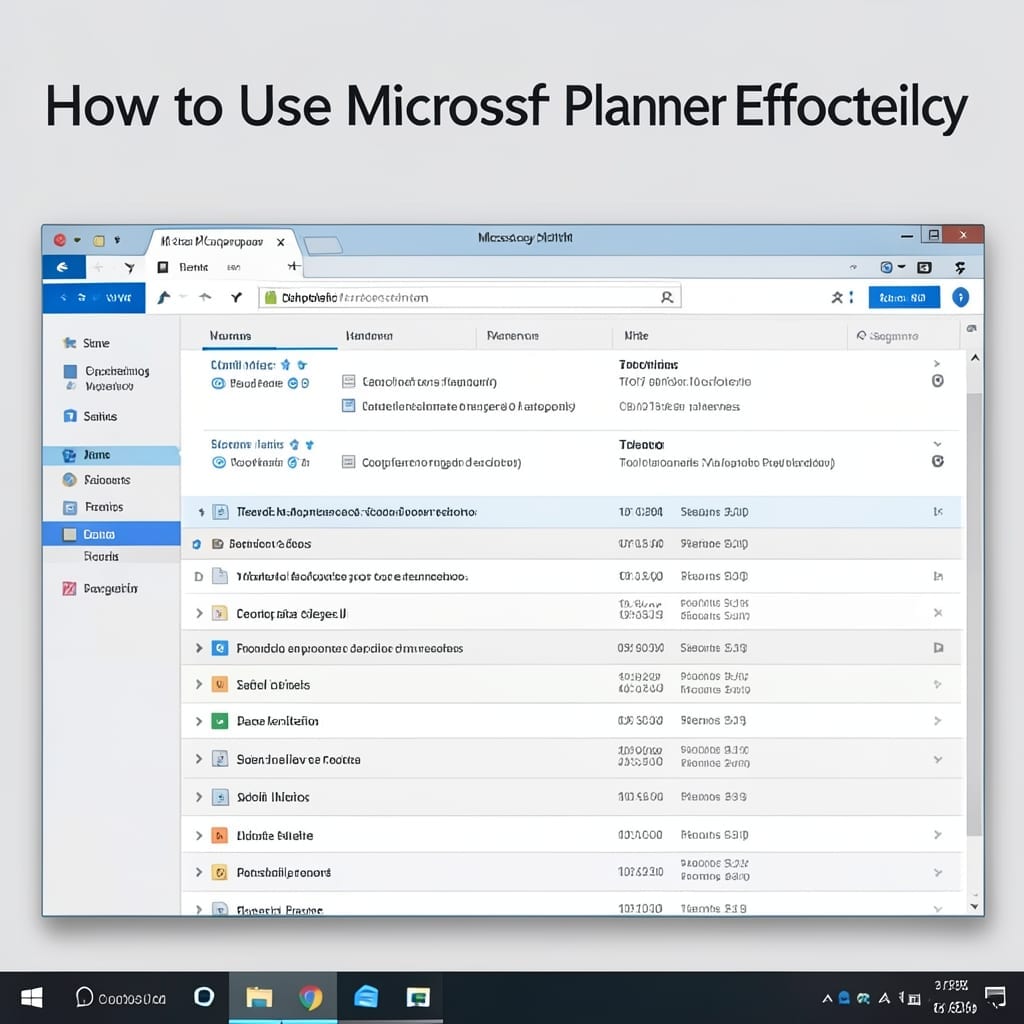Open the notification center icon in tray
Viewport: 1024px width, 1024px height.
click(x=995, y=997)
